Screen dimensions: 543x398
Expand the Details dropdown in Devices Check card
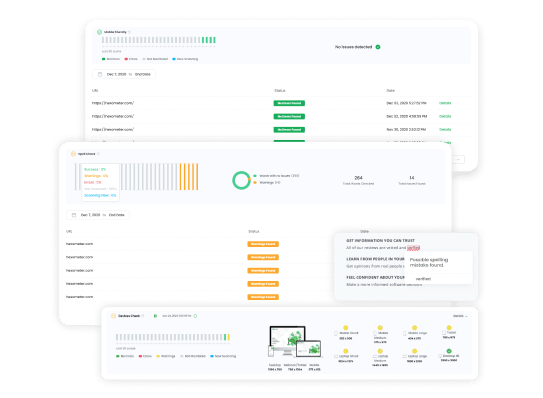(x=460, y=316)
